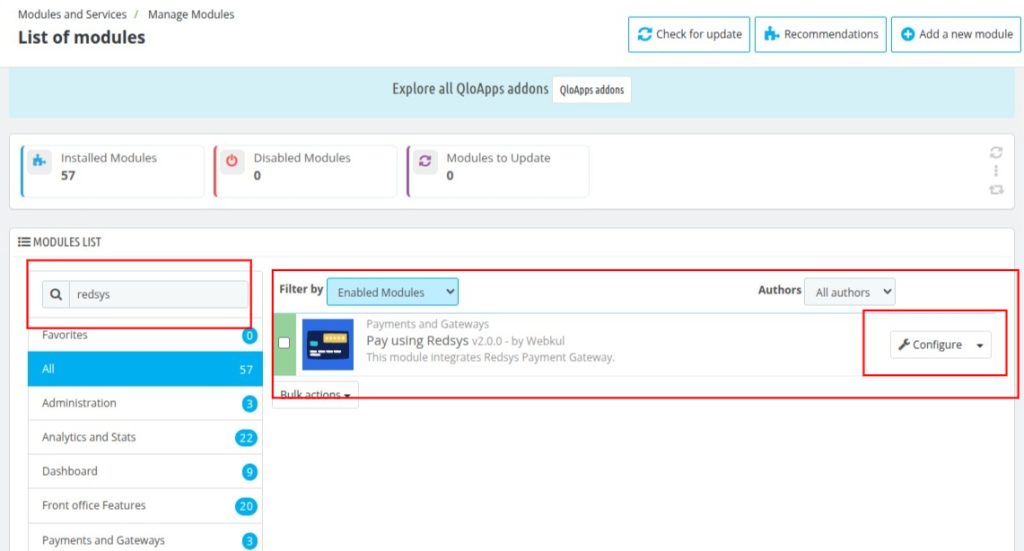Open the Bulk actions dropdown
The width and height of the screenshot is (1024, 551).
tap(315, 395)
